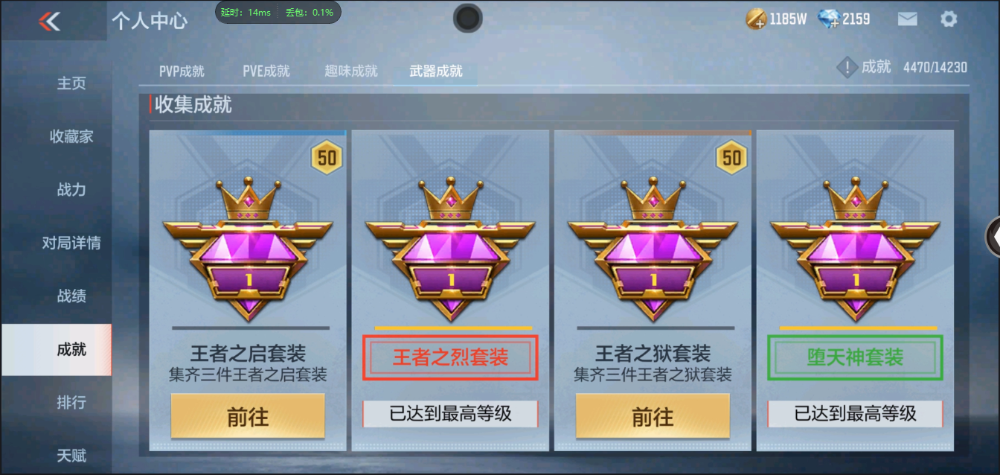Go to 排行 in the sidebar
The image size is (1000, 475).
pyautogui.click(x=71, y=403)
